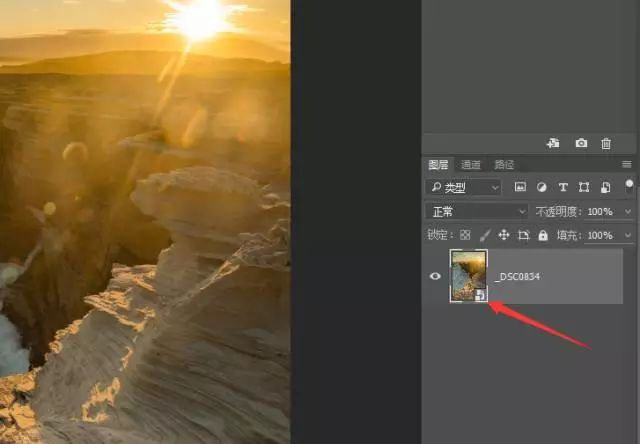Toggle the layer filter on/off switch
Viewport: 640px width, 444px height.
pos(629,185)
